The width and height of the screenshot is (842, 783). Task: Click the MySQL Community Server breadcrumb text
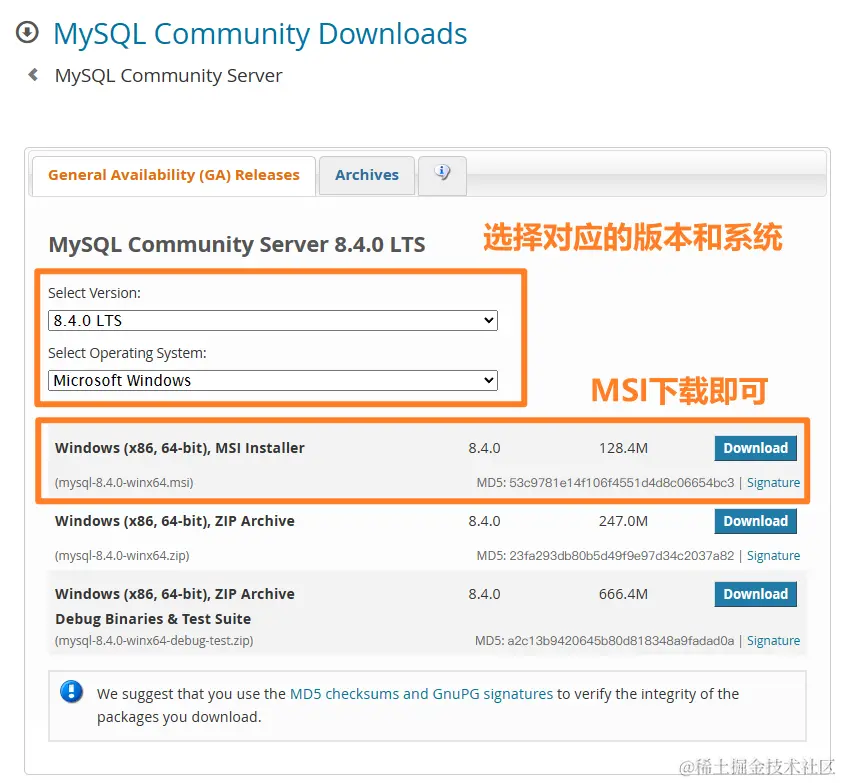pos(168,76)
